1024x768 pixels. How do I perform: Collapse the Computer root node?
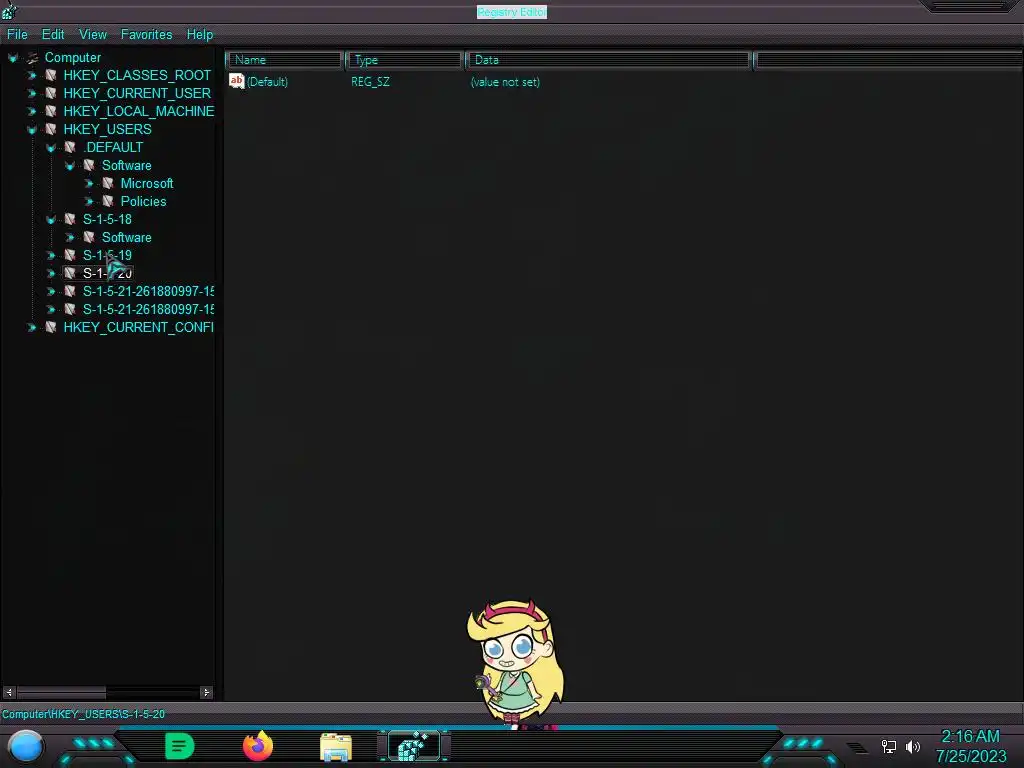[x=12, y=58]
